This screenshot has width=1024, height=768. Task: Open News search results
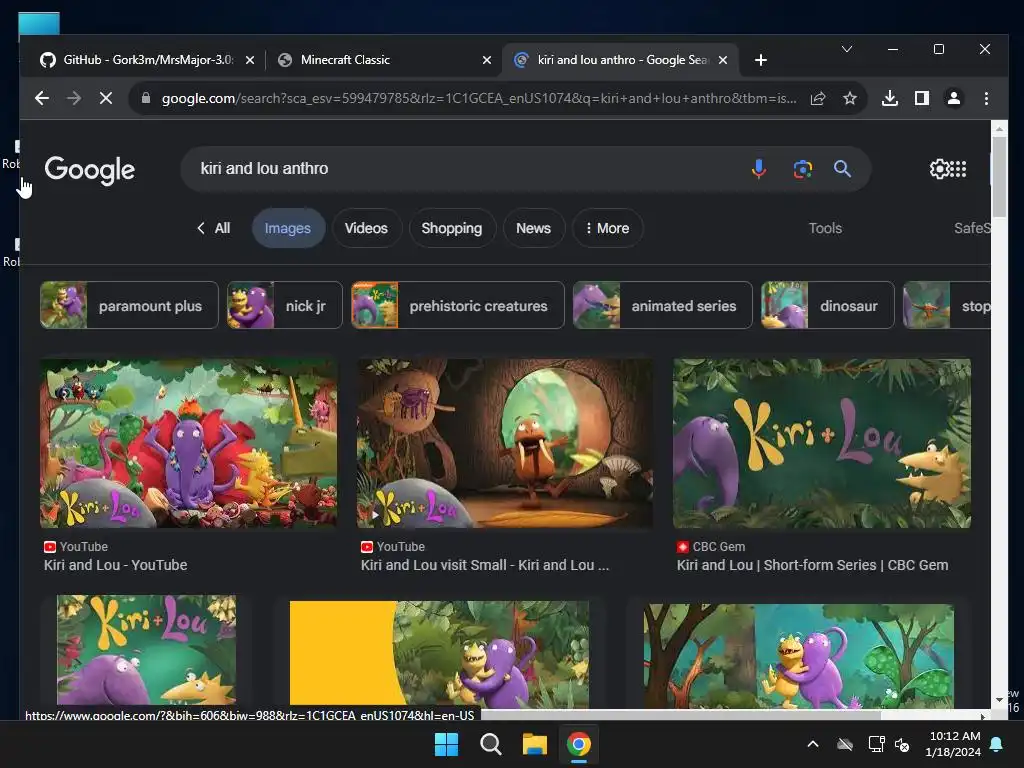(534, 228)
